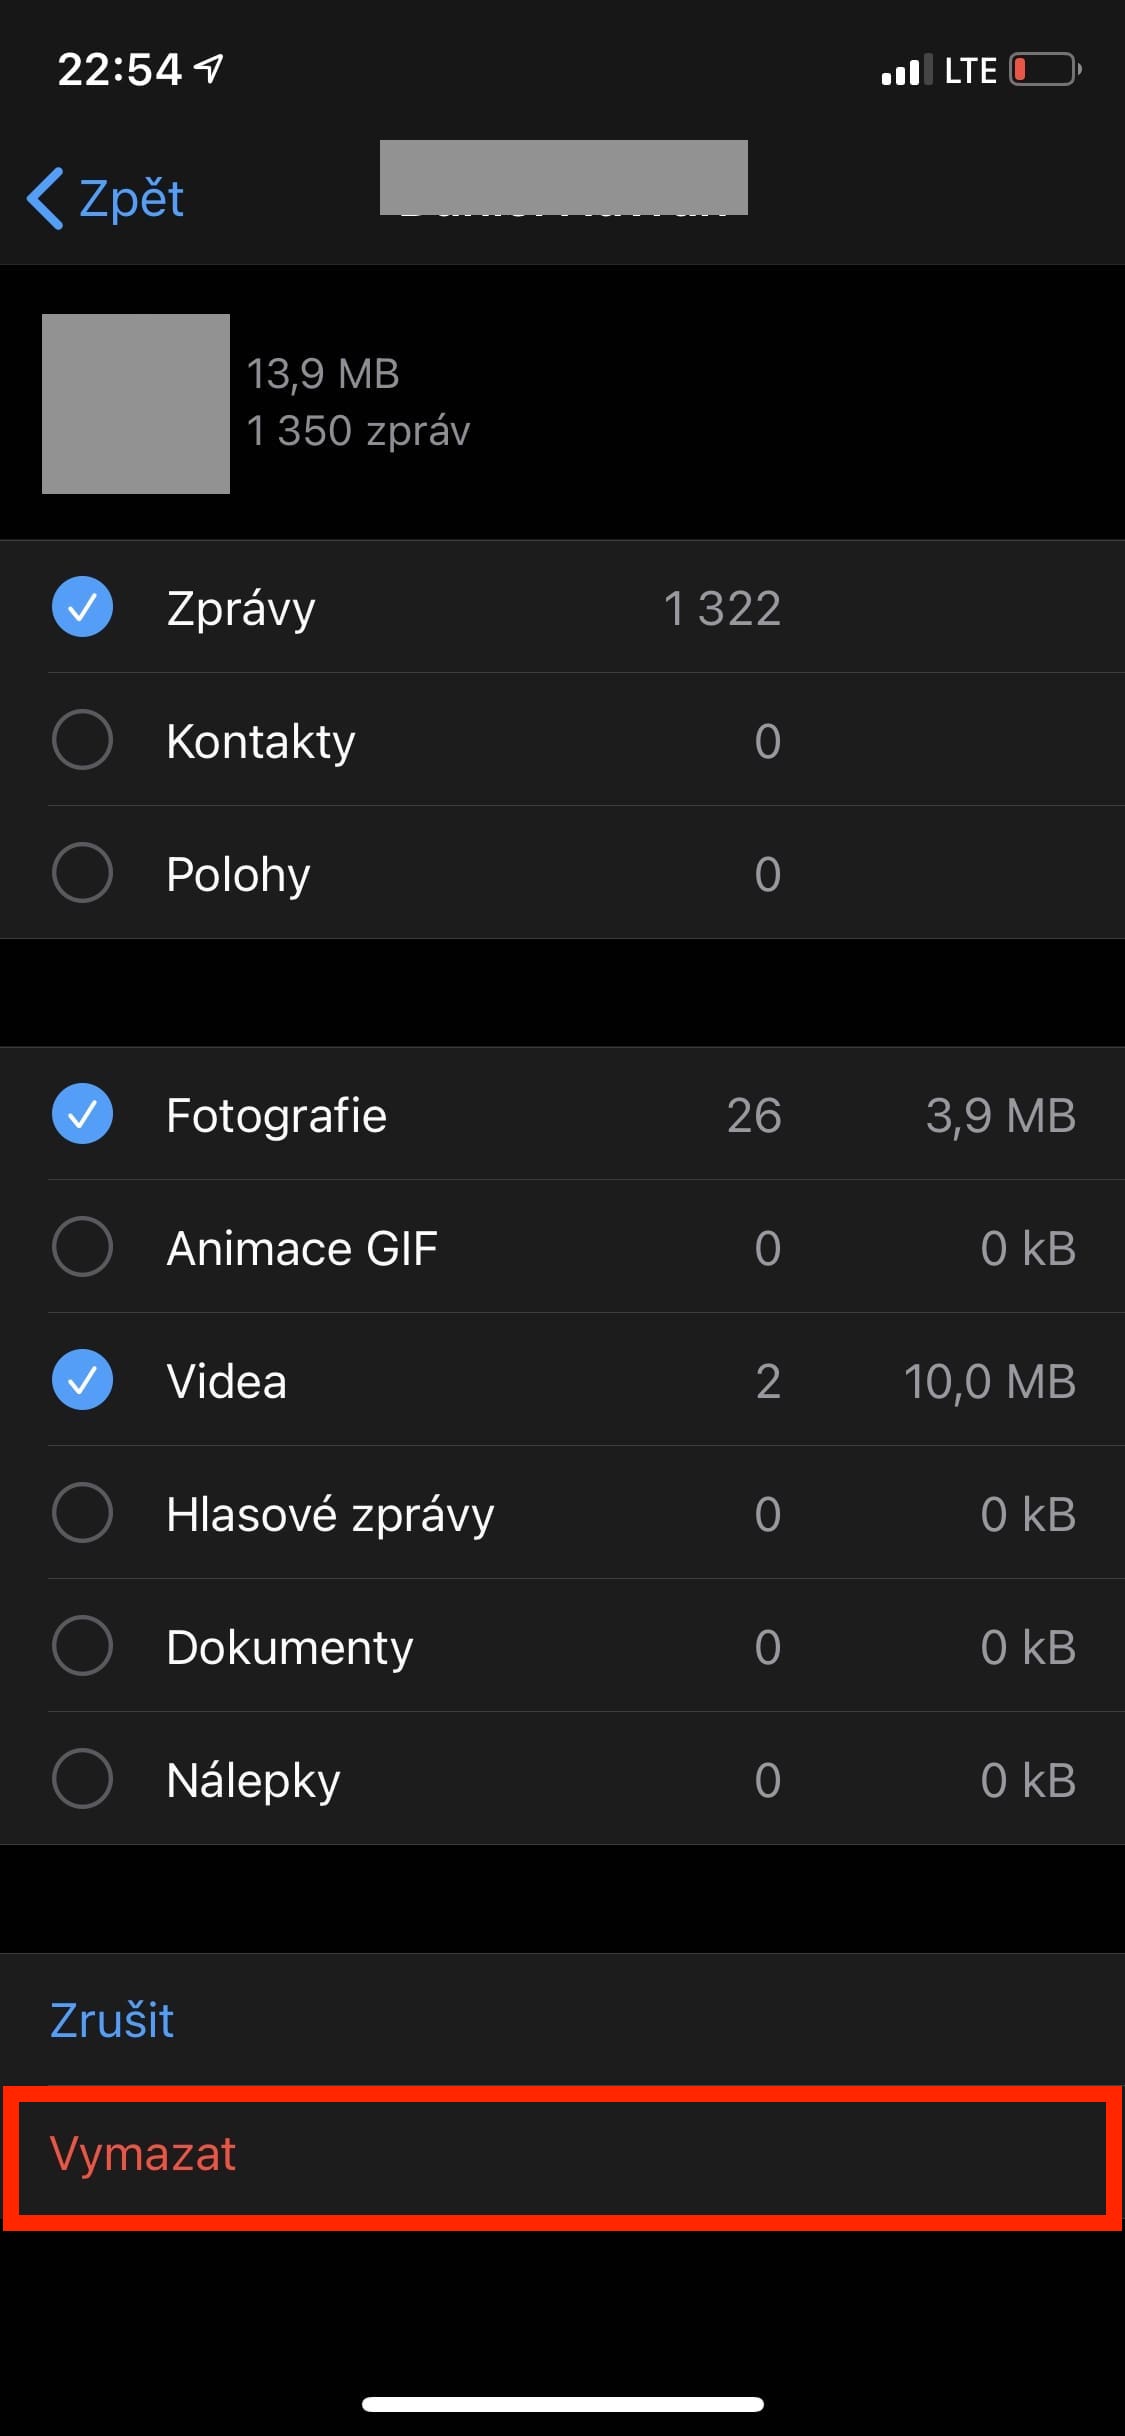
Task: Tap the battery indicator icon
Action: pos(1044,70)
